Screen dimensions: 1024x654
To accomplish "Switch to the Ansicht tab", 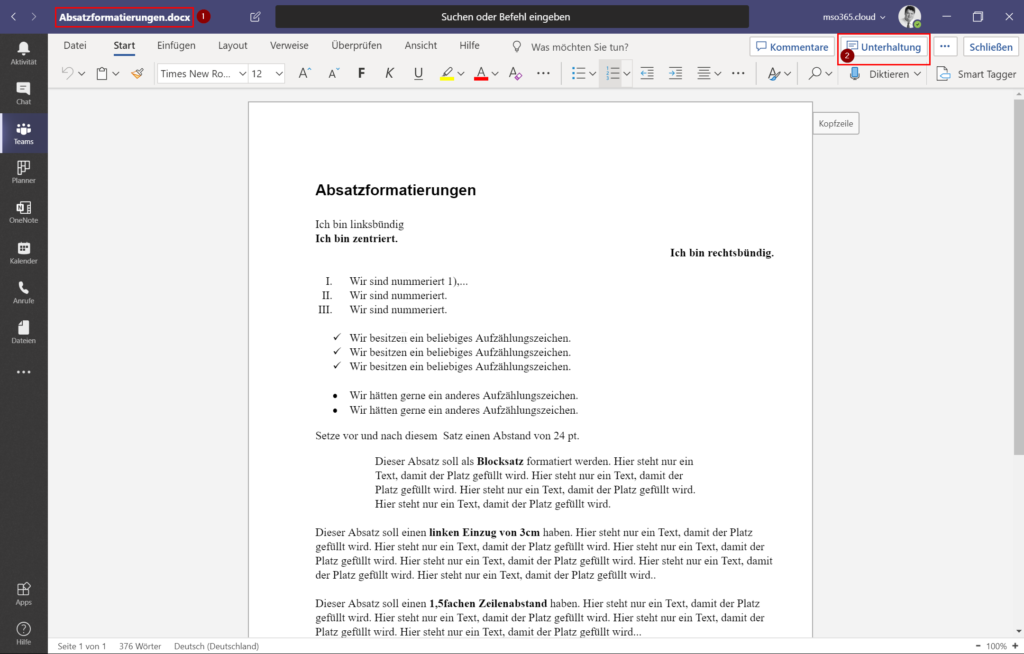I will coord(421,46).
